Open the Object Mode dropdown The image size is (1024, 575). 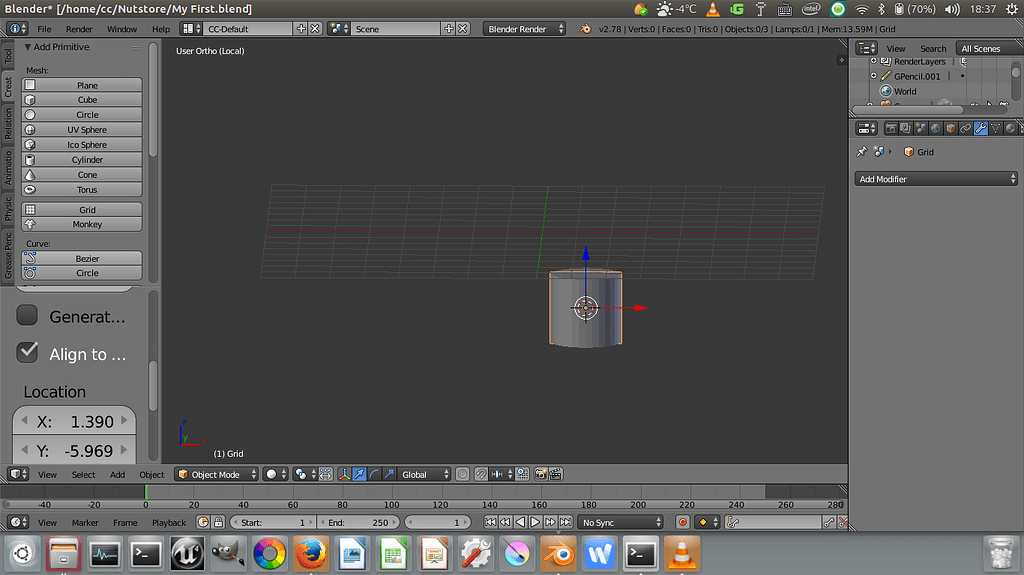pyautogui.click(x=217, y=474)
